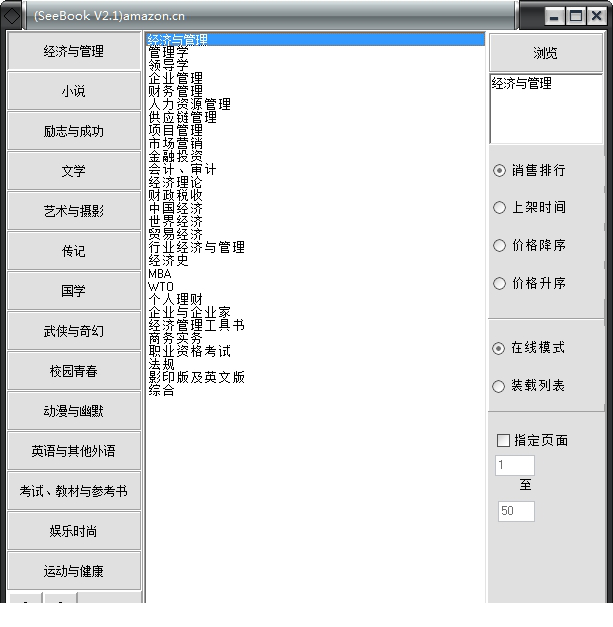Choose the 校园青春 category button
The width and height of the screenshot is (613, 627).
[74, 371]
